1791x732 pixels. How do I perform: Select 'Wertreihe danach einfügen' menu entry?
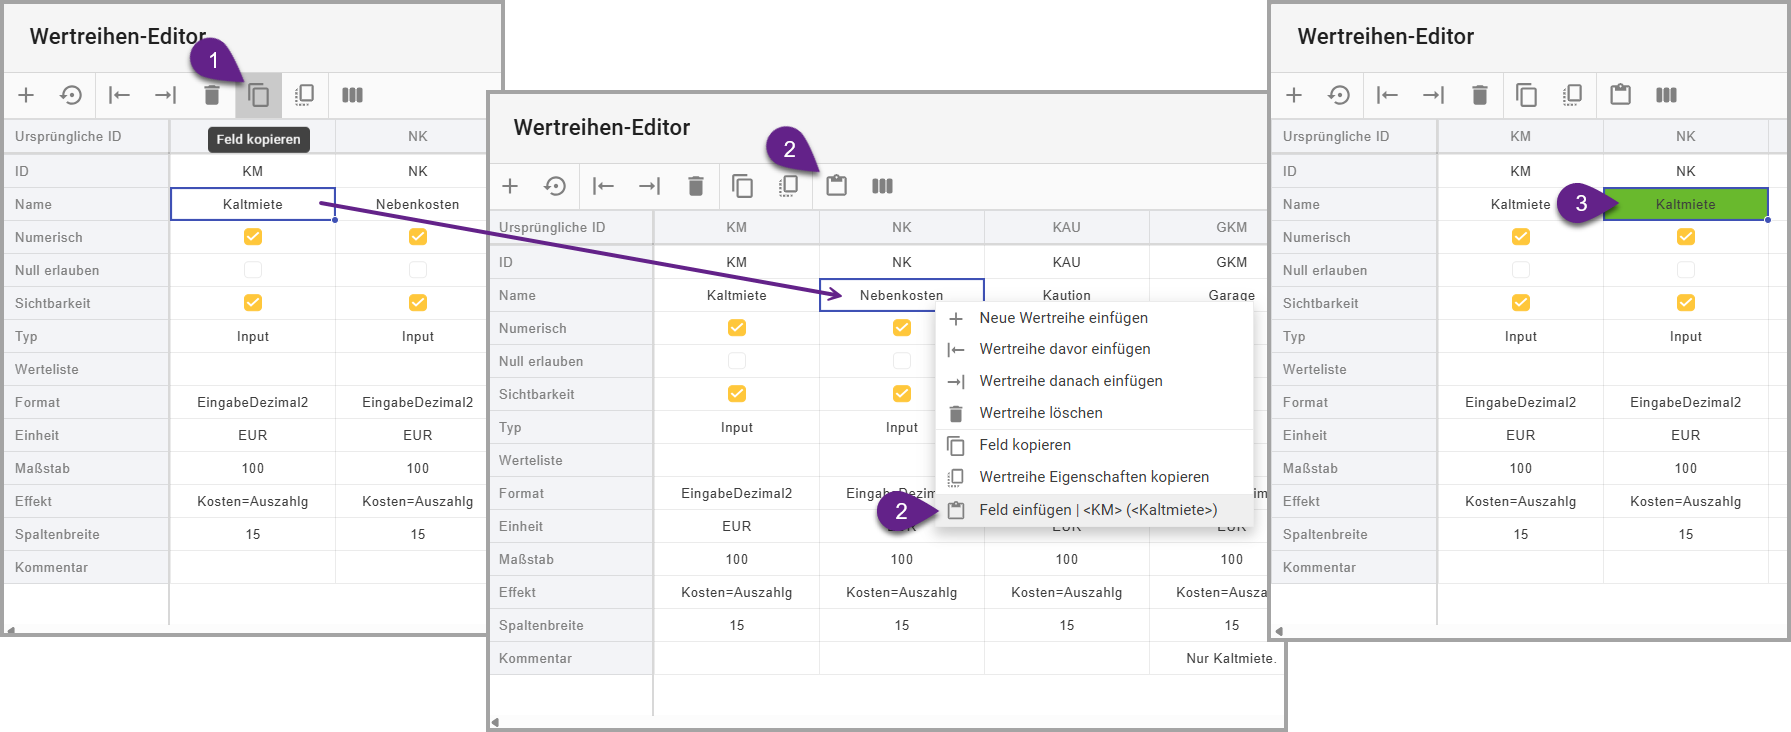pyautogui.click(x=1094, y=381)
